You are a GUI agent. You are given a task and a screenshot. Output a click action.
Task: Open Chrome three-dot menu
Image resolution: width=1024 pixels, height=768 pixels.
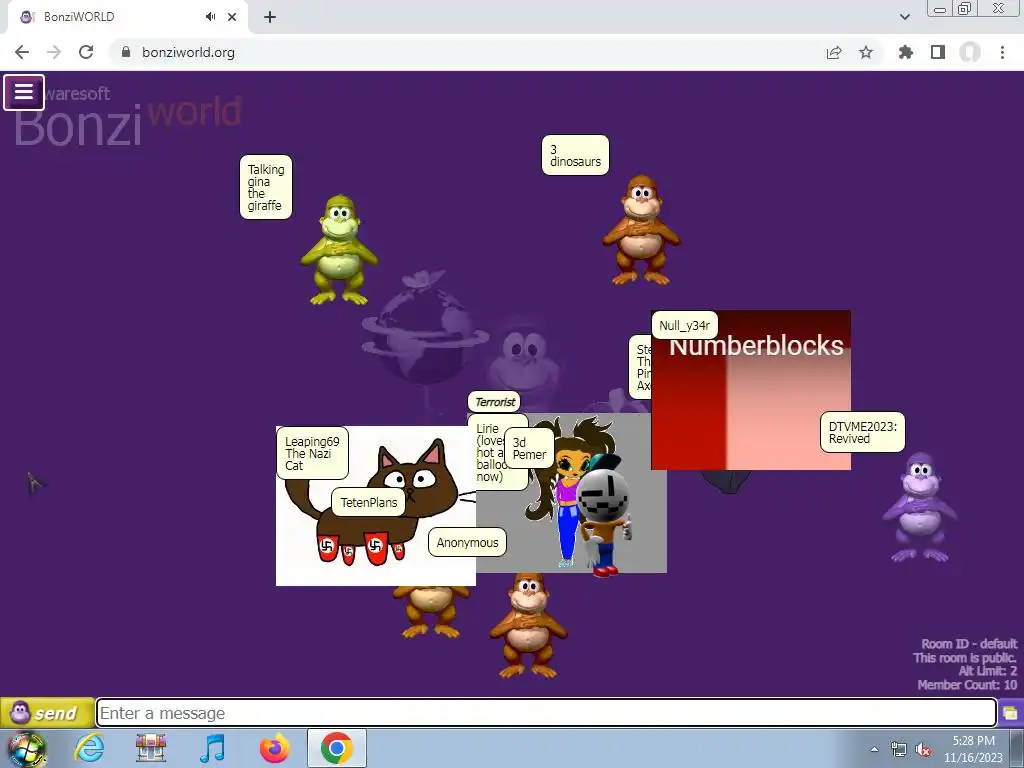tap(1002, 52)
